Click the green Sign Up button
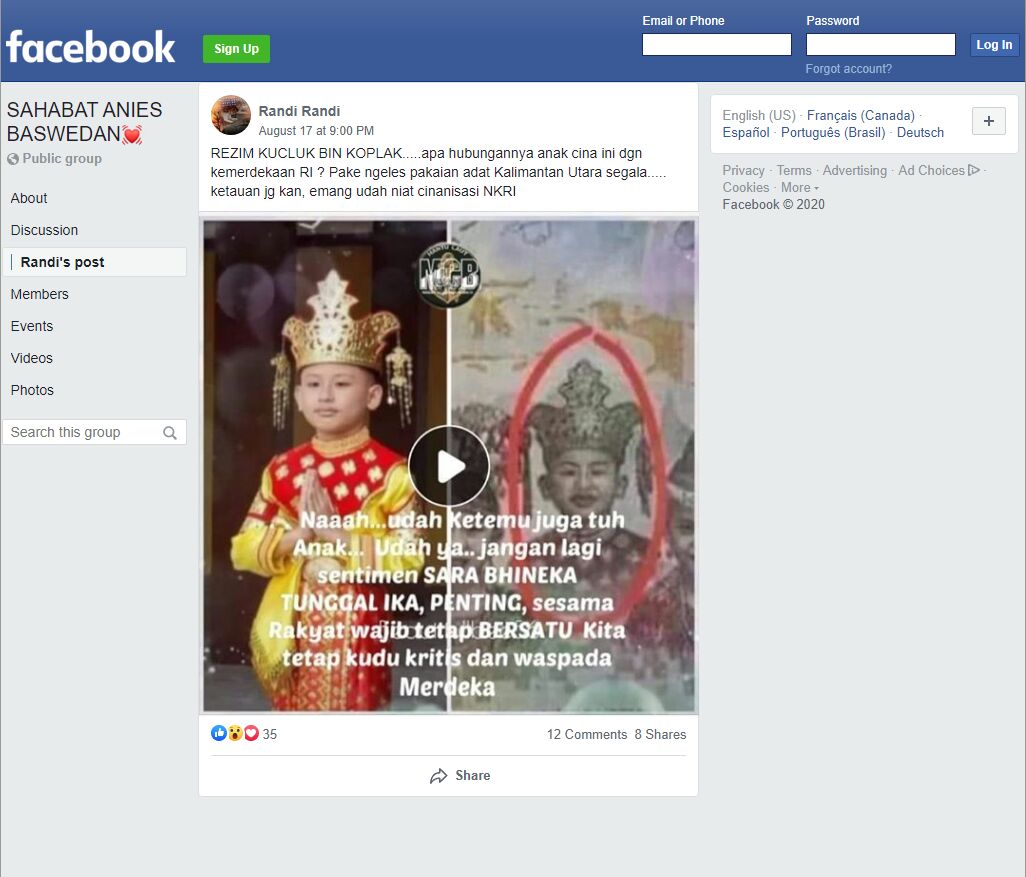Screen dimensions: 1026x877 236,49
